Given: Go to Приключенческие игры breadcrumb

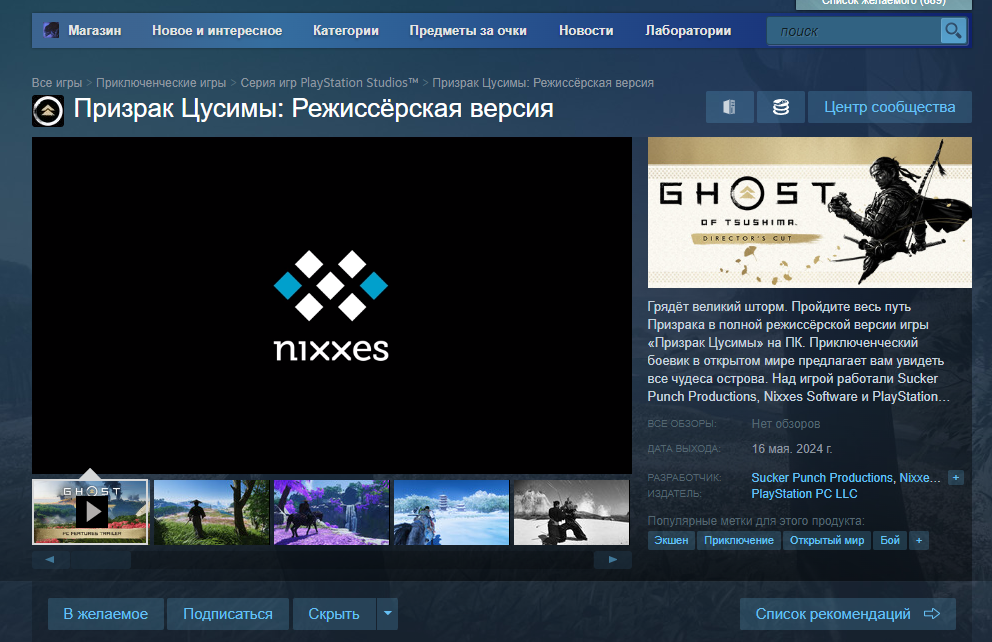Looking at the screenshot, I should coord(161,83).
